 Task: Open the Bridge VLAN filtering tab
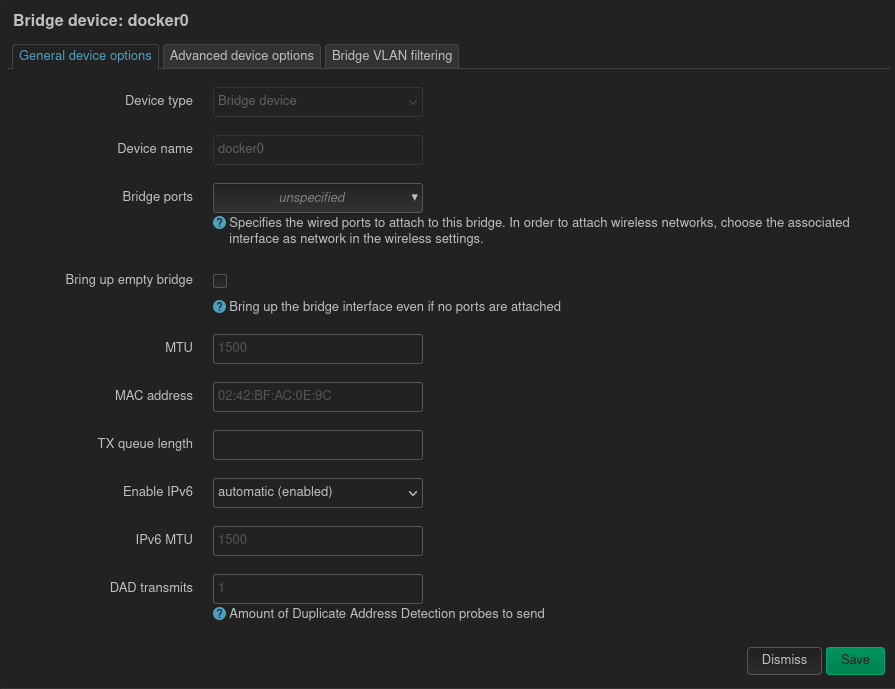tap(392, 56)
